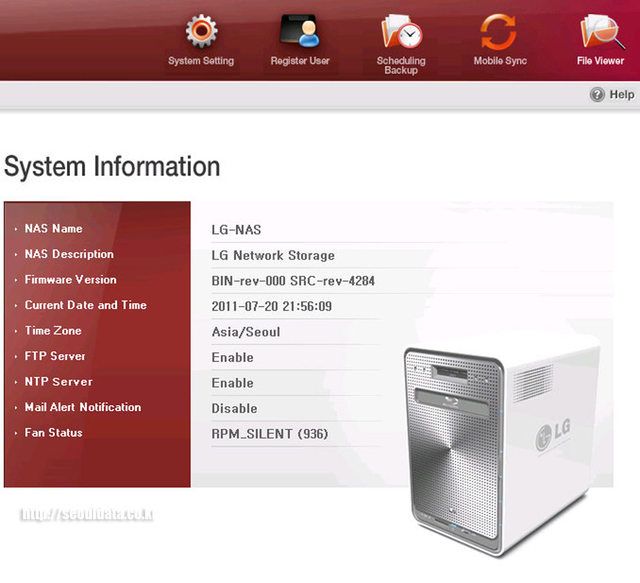640x583 pixels.
Task: Click the NTP Server Enable value
Action: [x=232, y=383]
